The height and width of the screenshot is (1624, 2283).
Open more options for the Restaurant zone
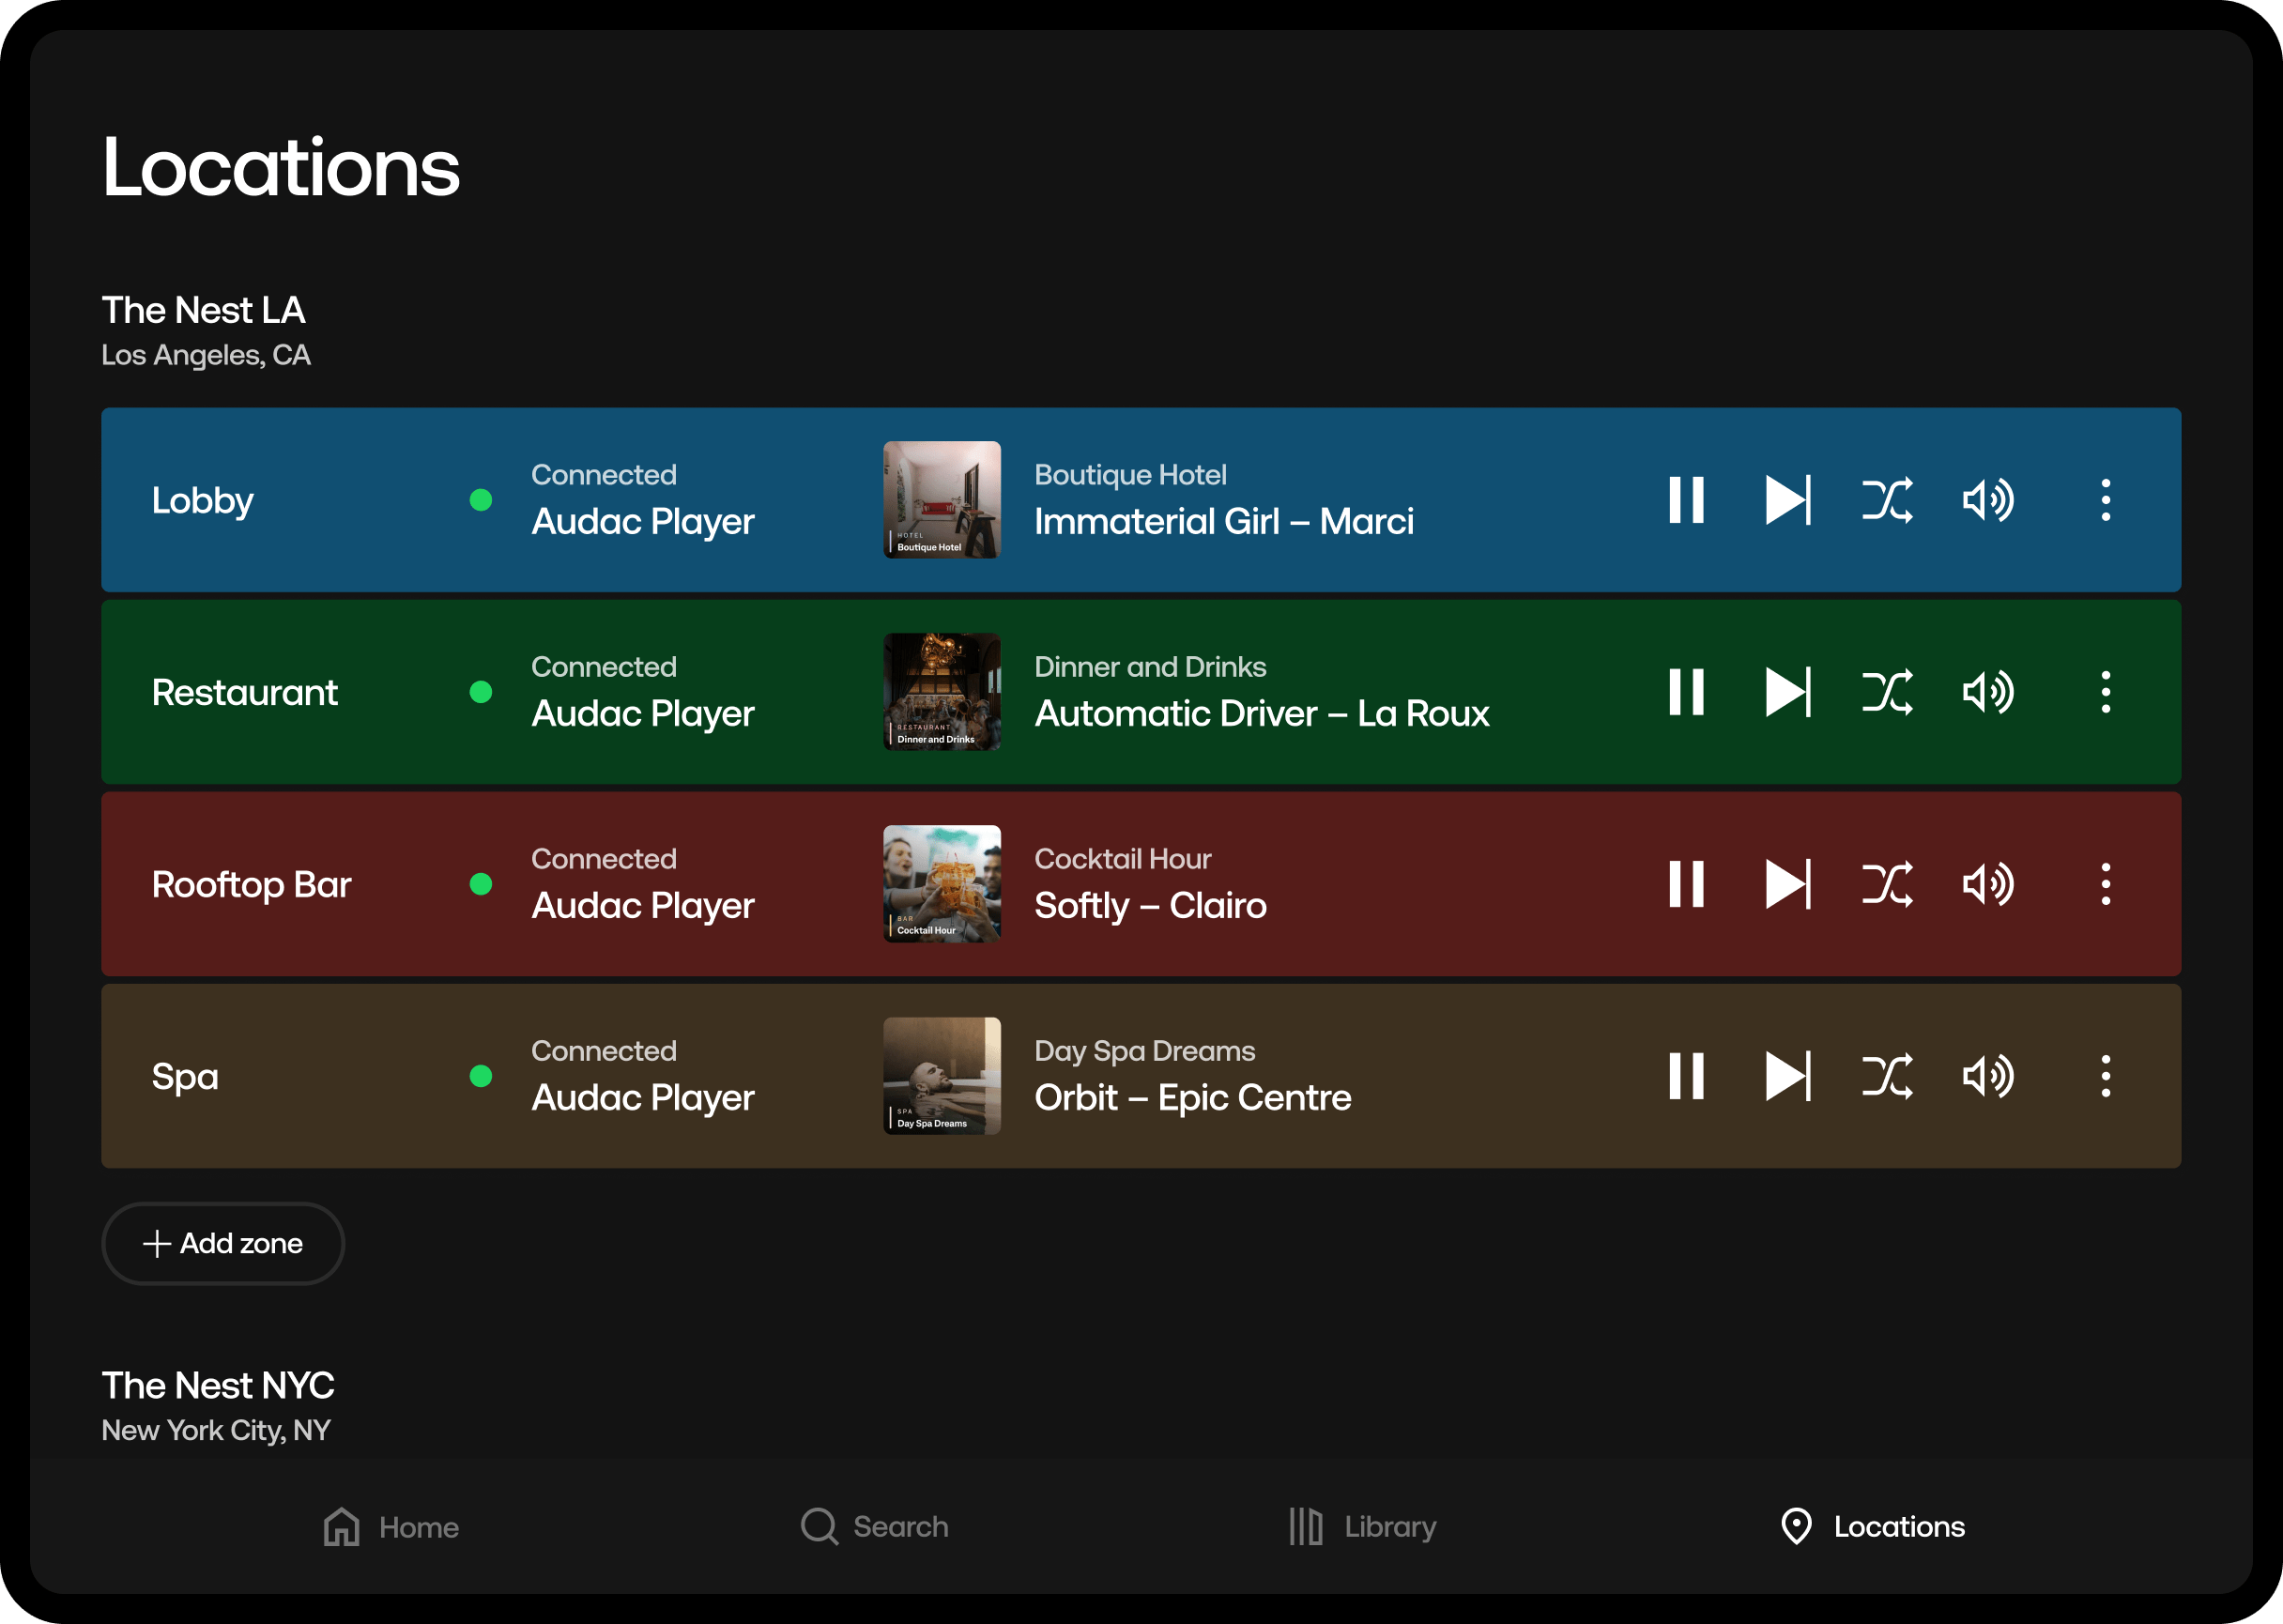tap(2105, 692)
